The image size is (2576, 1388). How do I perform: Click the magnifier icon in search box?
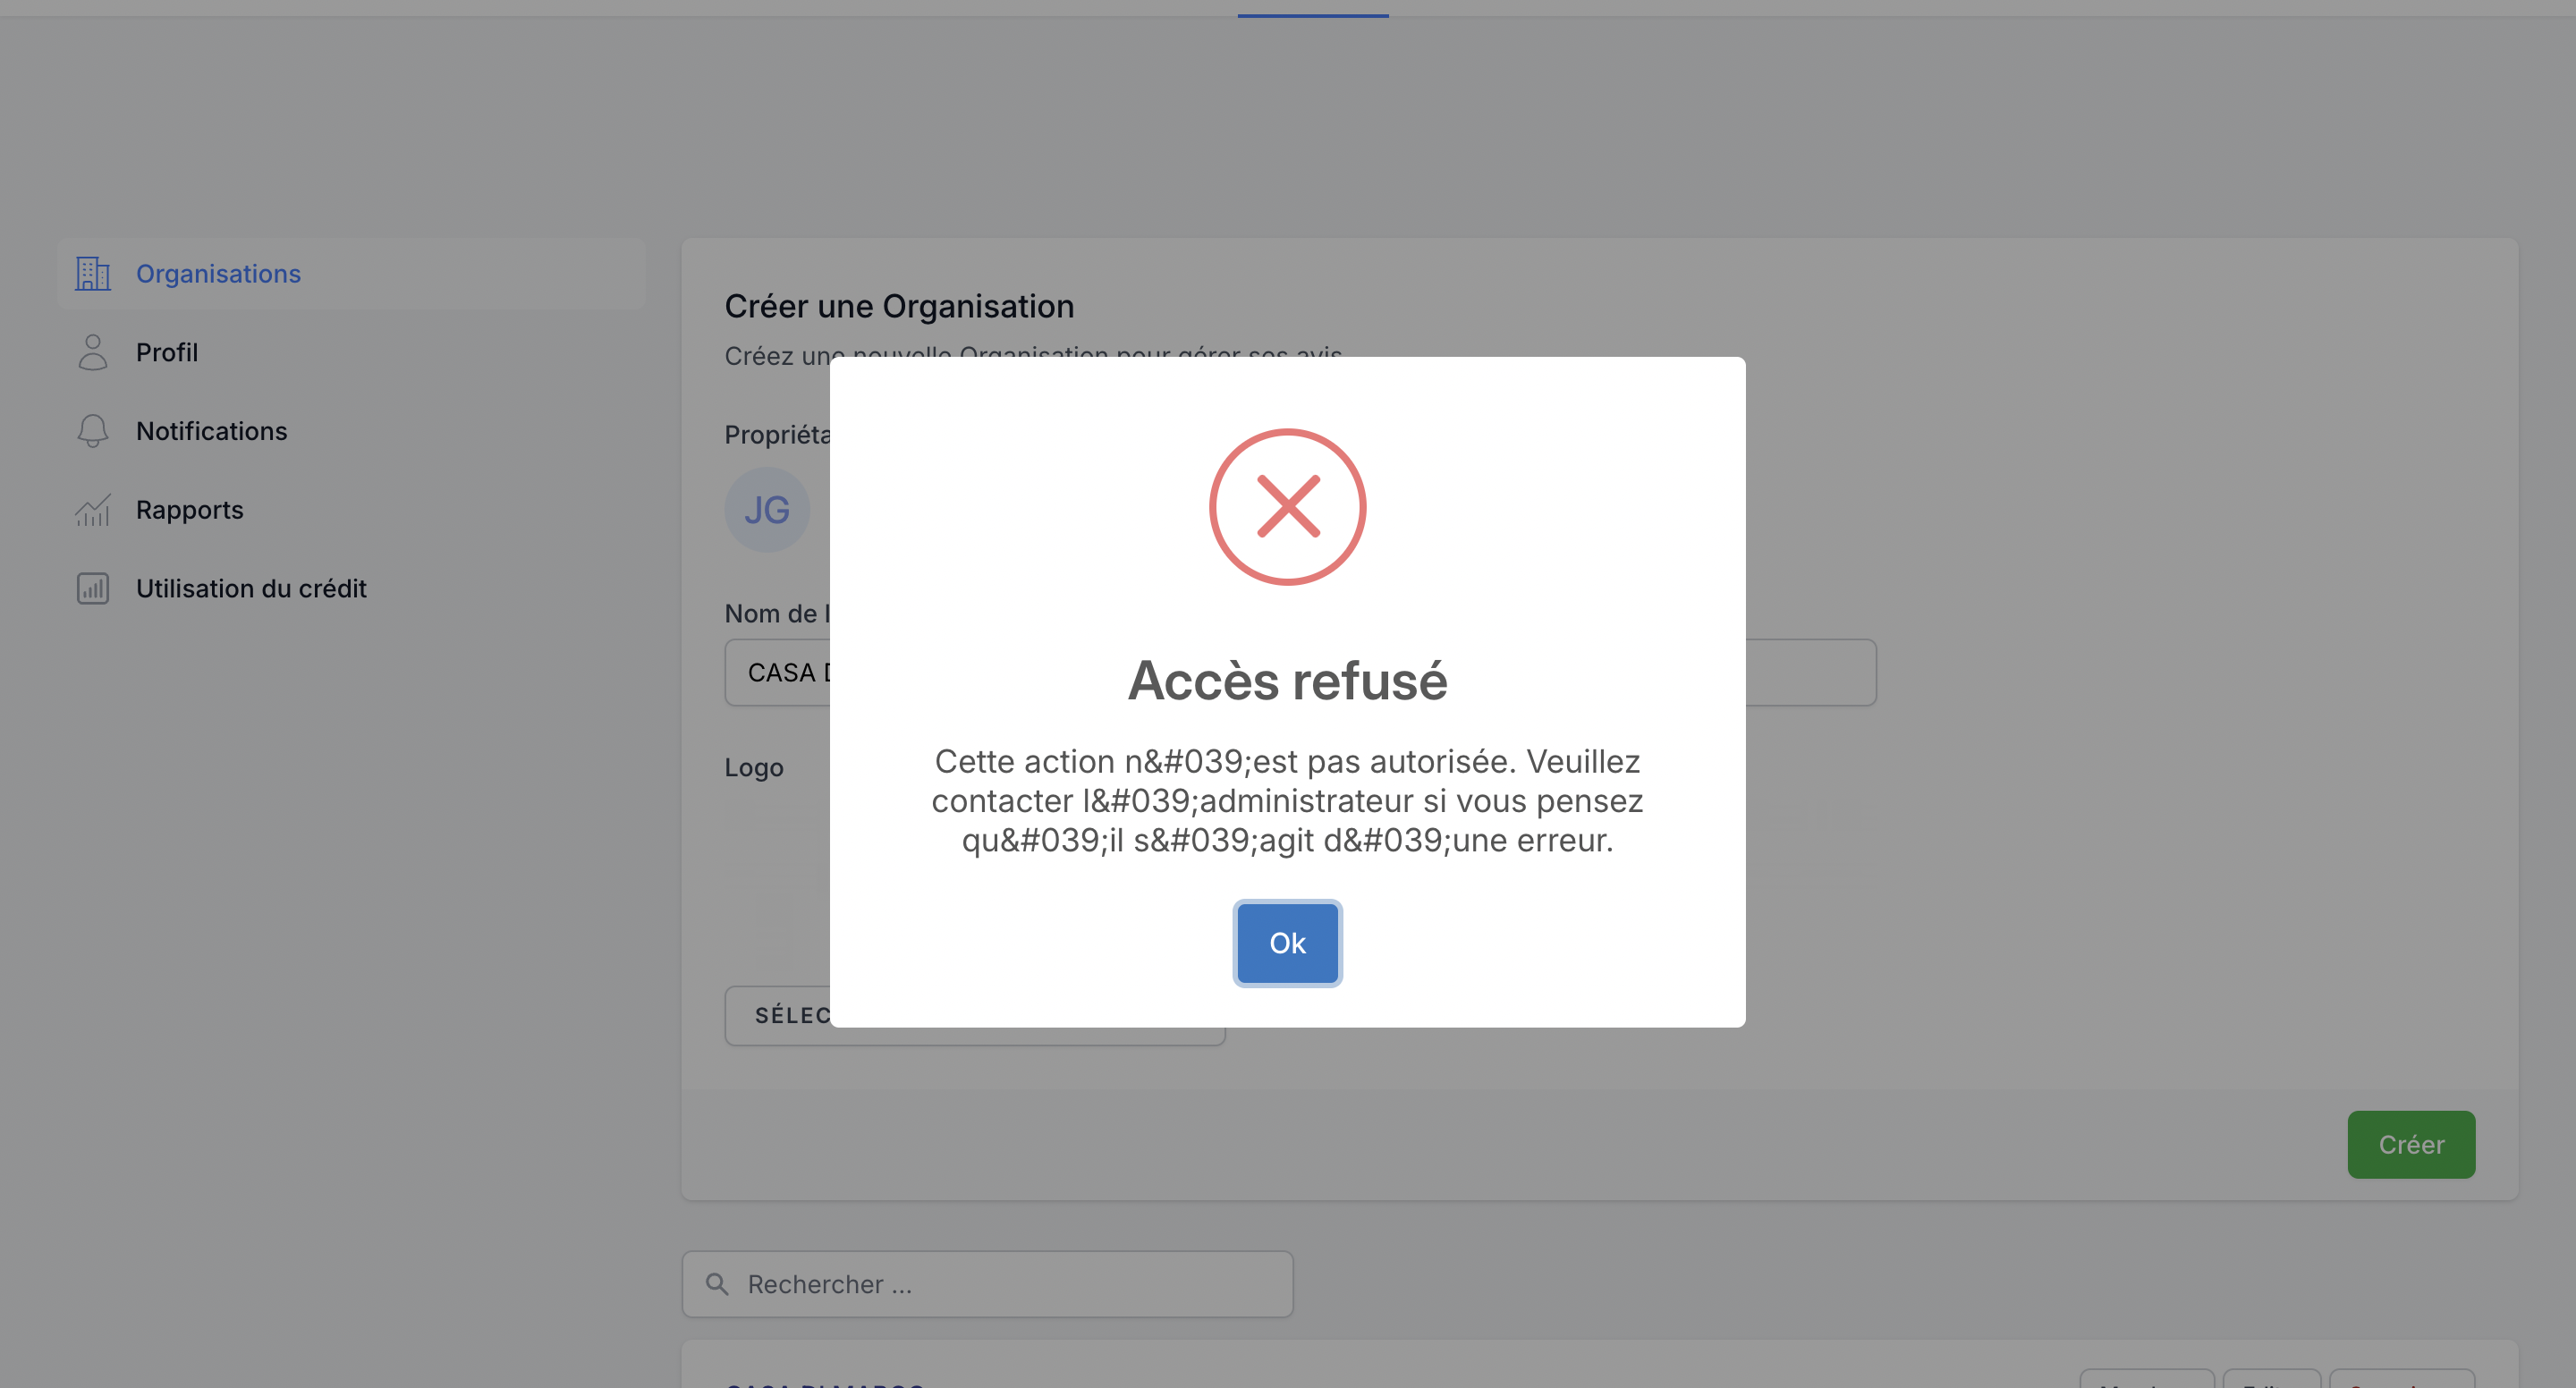pos(717,1284)
